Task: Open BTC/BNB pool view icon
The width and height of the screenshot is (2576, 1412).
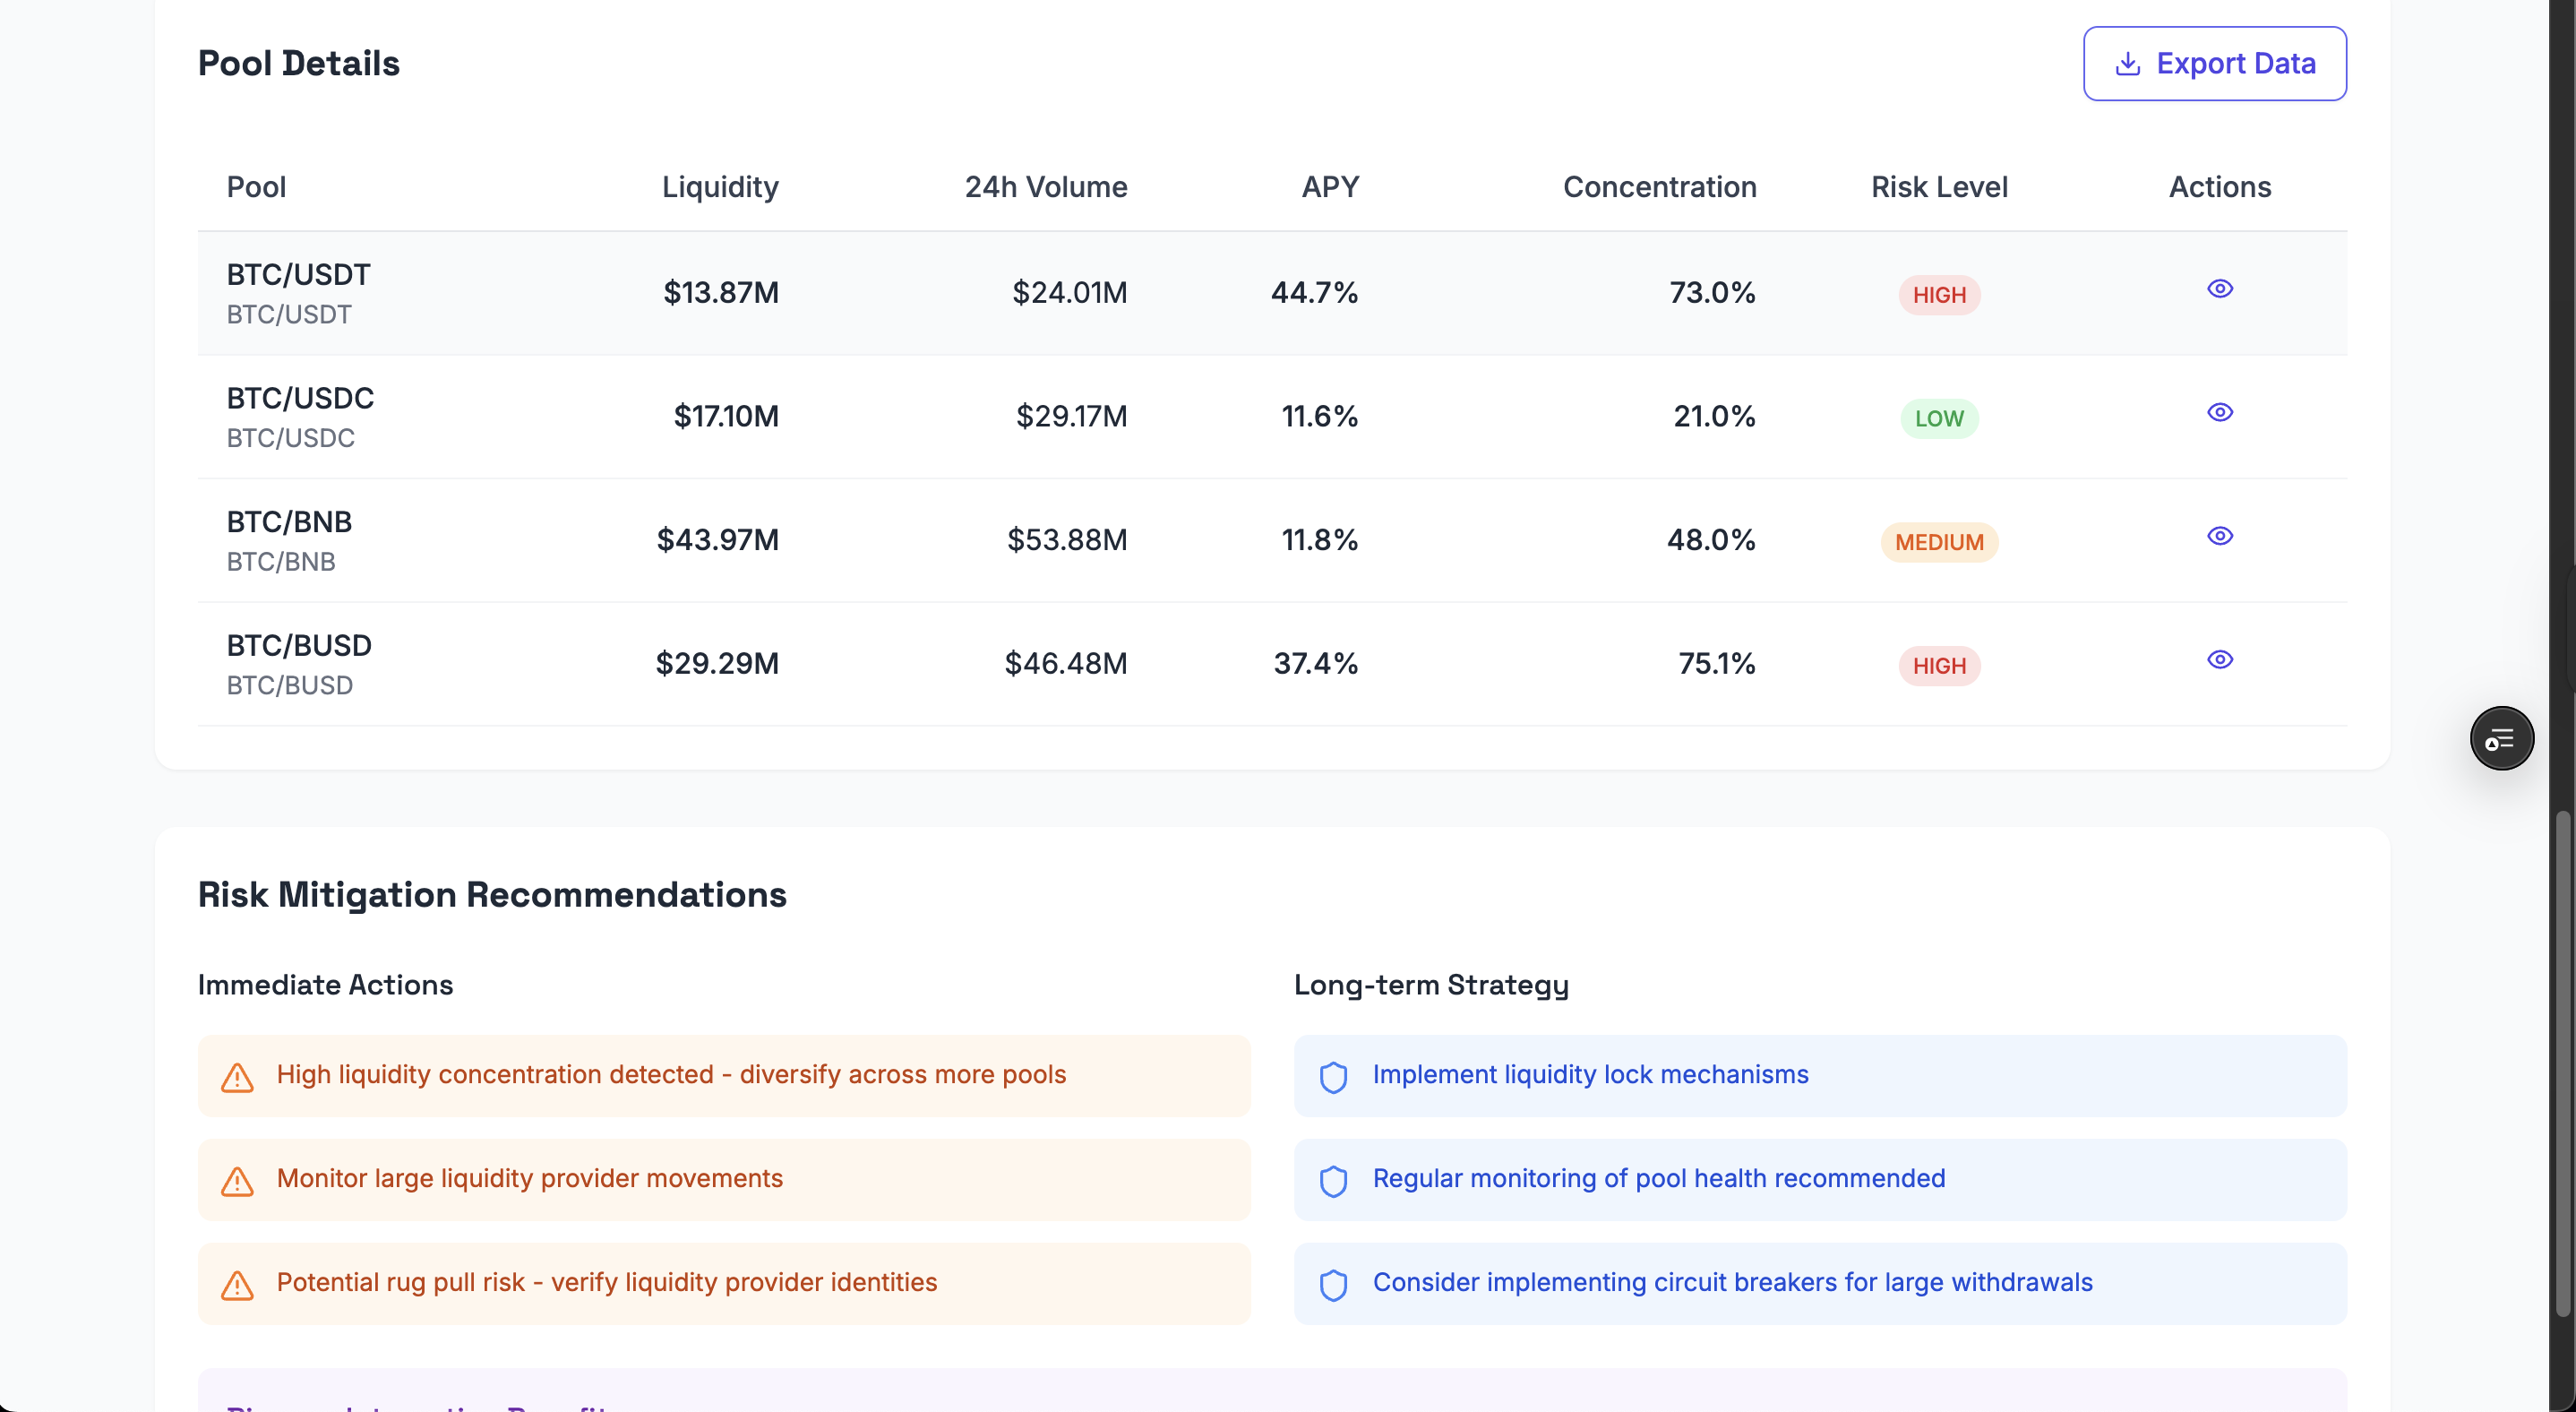Action: [x=2219, y=536]
